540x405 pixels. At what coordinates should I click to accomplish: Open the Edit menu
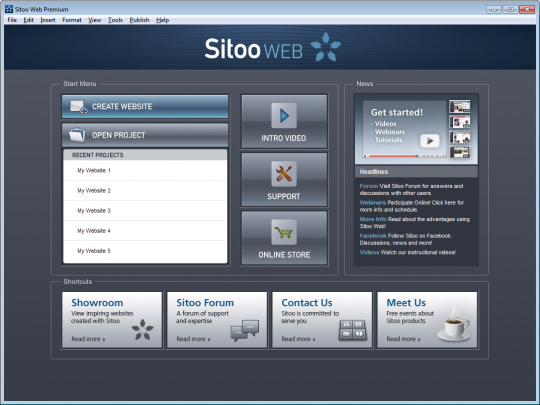coord(29,20)
